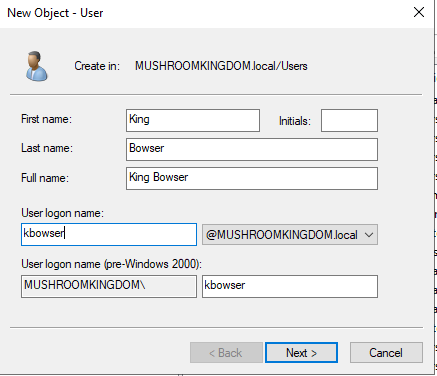Image resolution: width=437 pixels, height=376 pixels.
Task: Click the 'User logon name (pre-Windows 2000):' label
Action: 111,264
